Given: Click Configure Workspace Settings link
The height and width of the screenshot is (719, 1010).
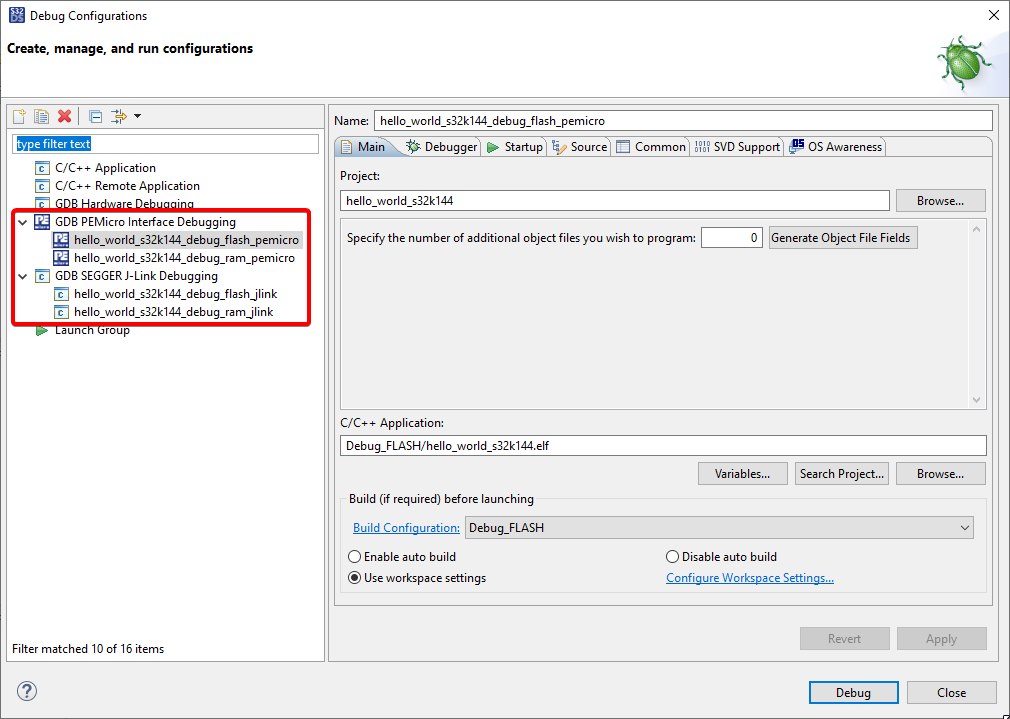Looking at the screenshot, I should 750,577.
